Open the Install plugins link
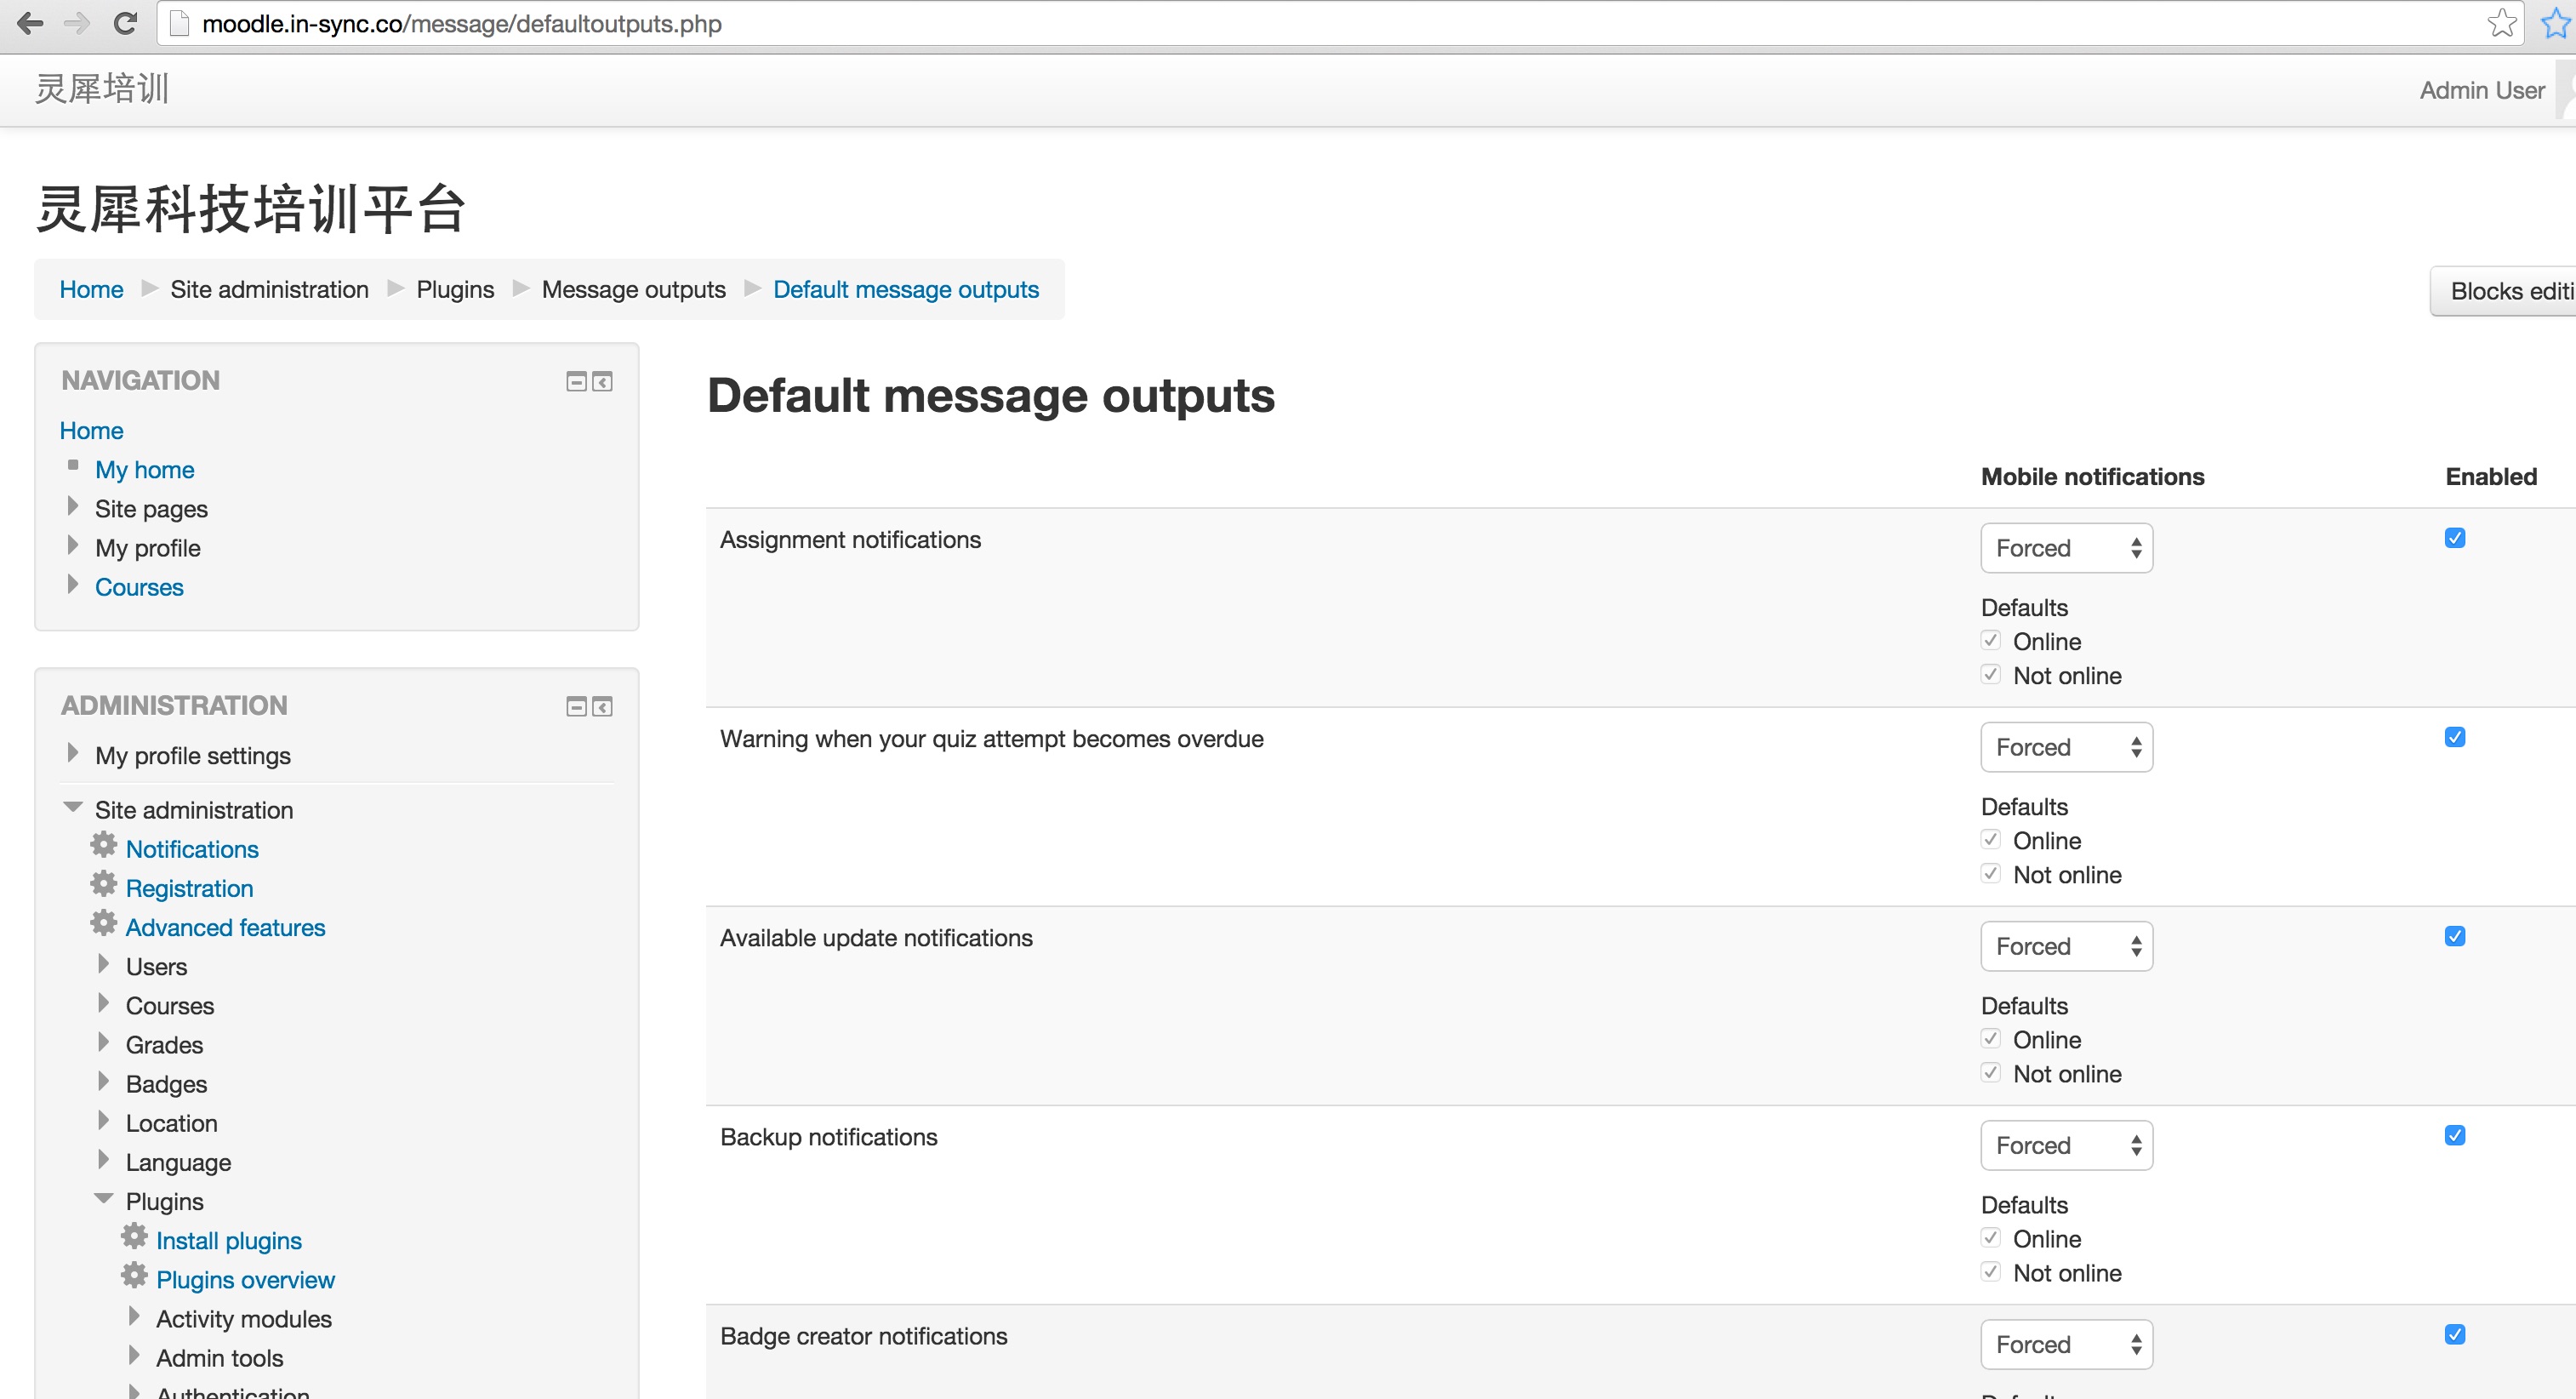2576x1399 pixels. pyautogui.click(x=229, y=1240)
